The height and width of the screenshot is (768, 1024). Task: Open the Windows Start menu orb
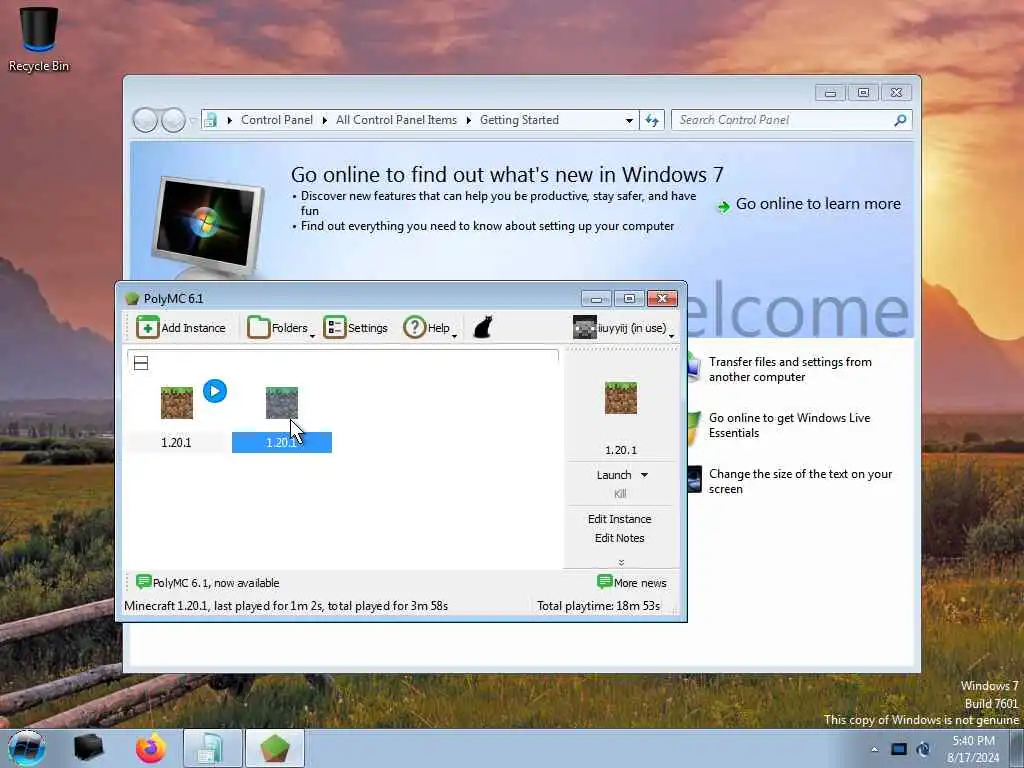(x=27, y=748)
